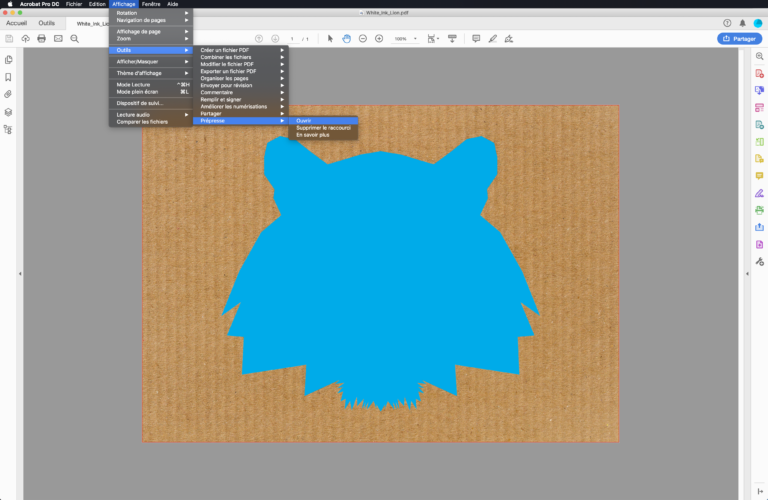Collapse the left navigation pane arrow
This screenshot has height=500, width=768.
20,274
